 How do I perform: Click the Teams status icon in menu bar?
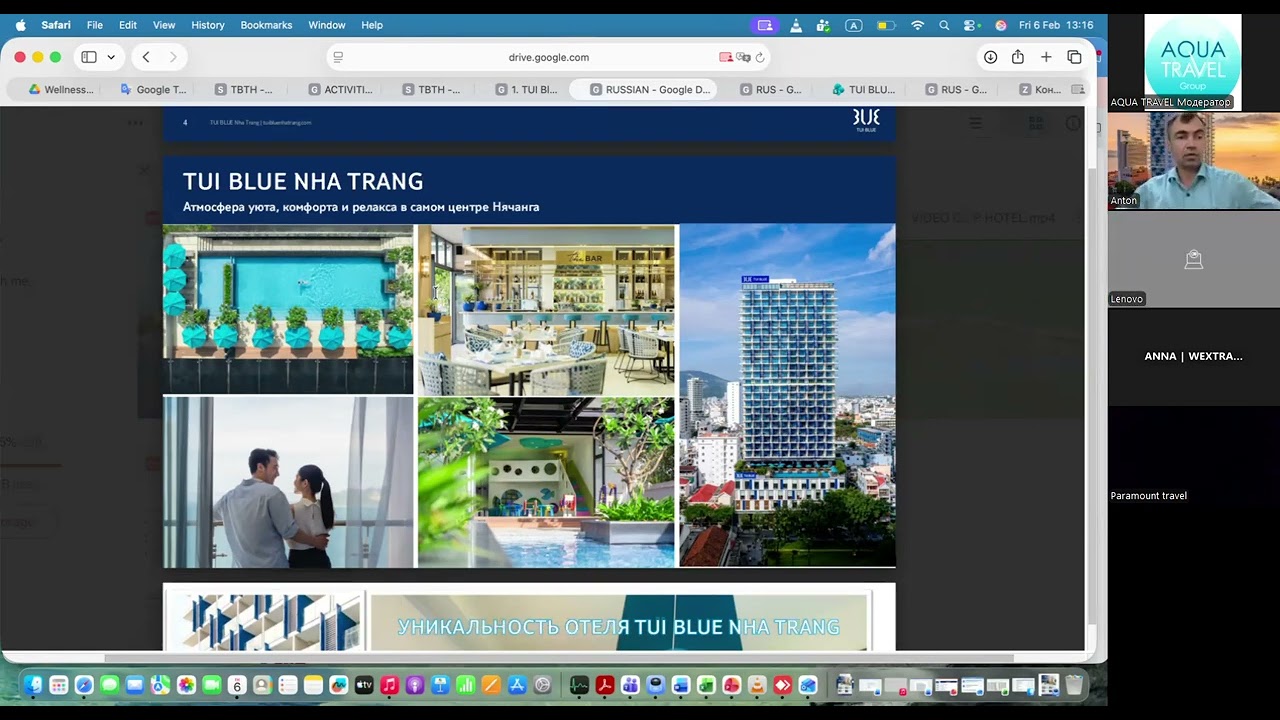click(823, 25)
